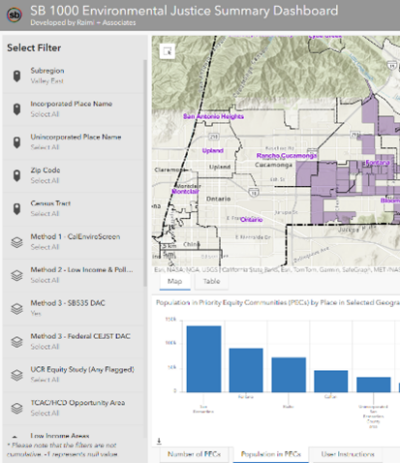Expand the Census Tract filter
This screenshot has height=463, width=400.
73,209
